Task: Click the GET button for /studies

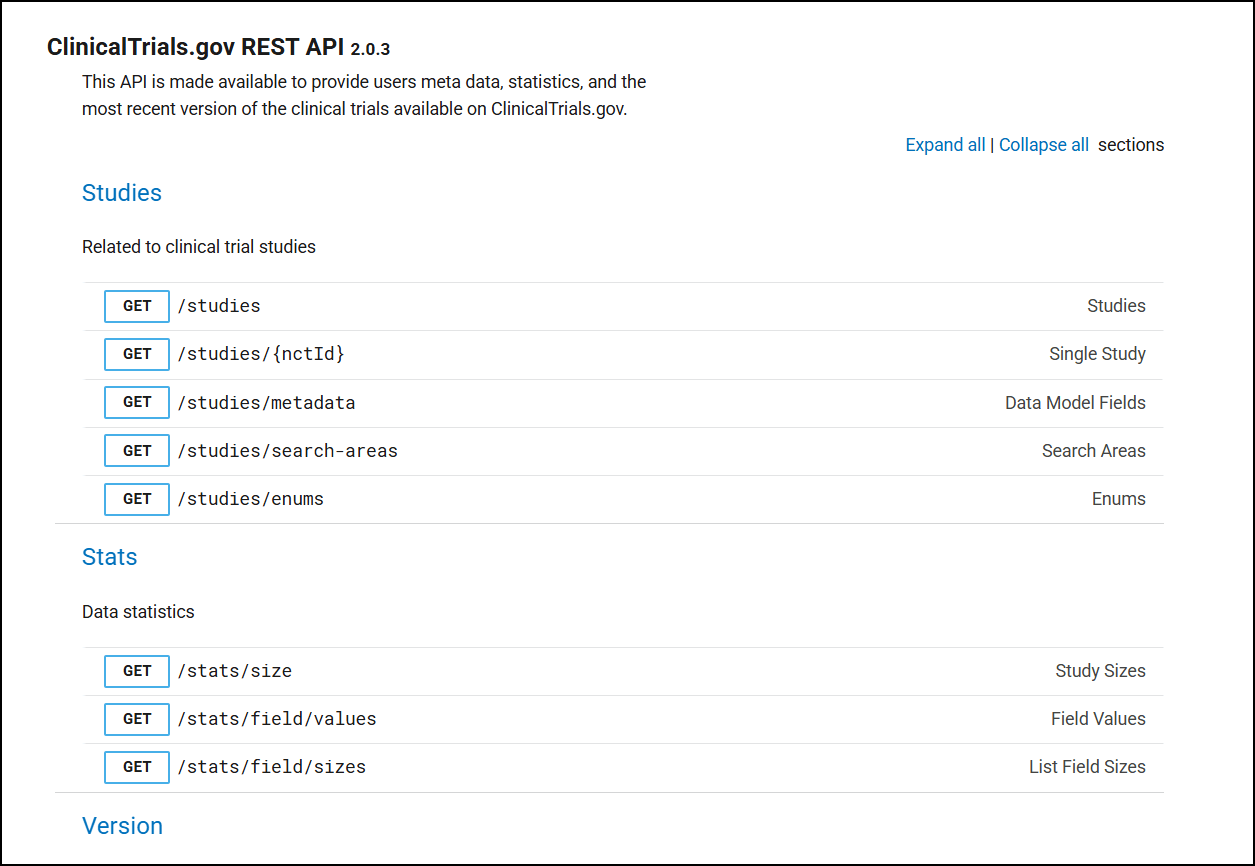Action: (x=137, y=306)
